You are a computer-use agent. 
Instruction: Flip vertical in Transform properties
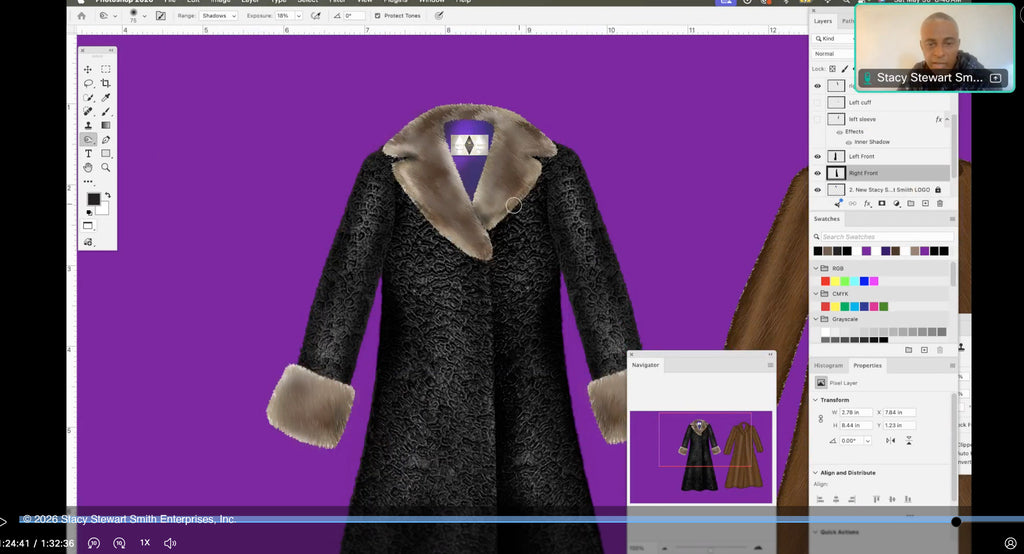pos(908,441)
